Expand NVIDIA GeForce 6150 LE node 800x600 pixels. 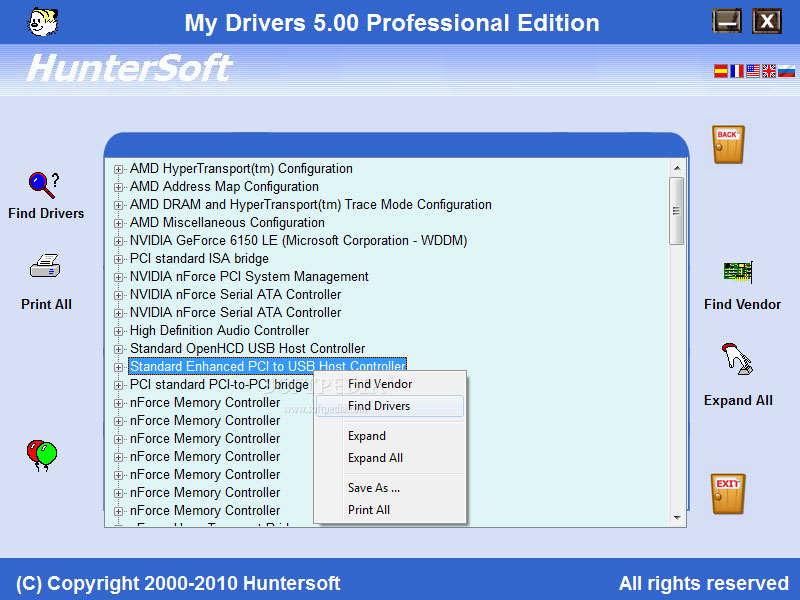(x=118, y=241)
